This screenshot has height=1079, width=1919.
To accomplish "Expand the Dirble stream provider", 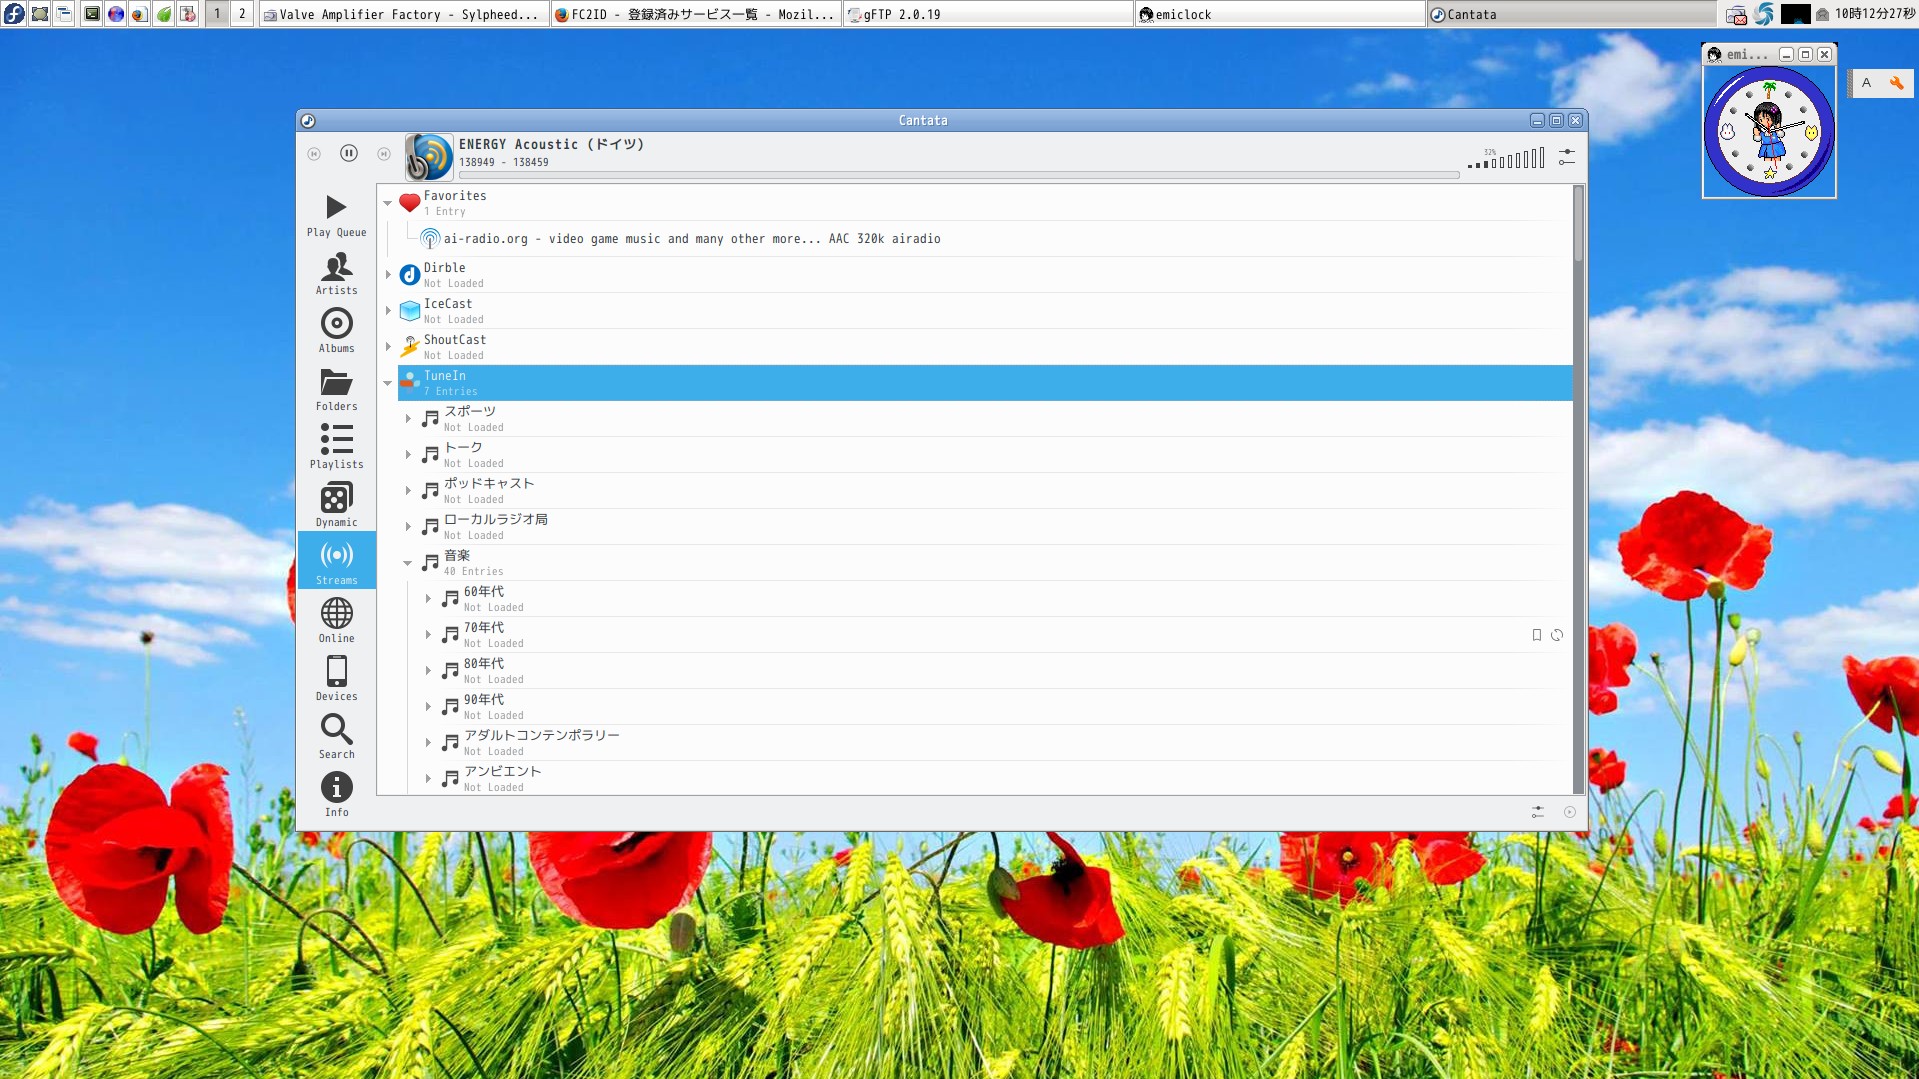I will [388, 274].
